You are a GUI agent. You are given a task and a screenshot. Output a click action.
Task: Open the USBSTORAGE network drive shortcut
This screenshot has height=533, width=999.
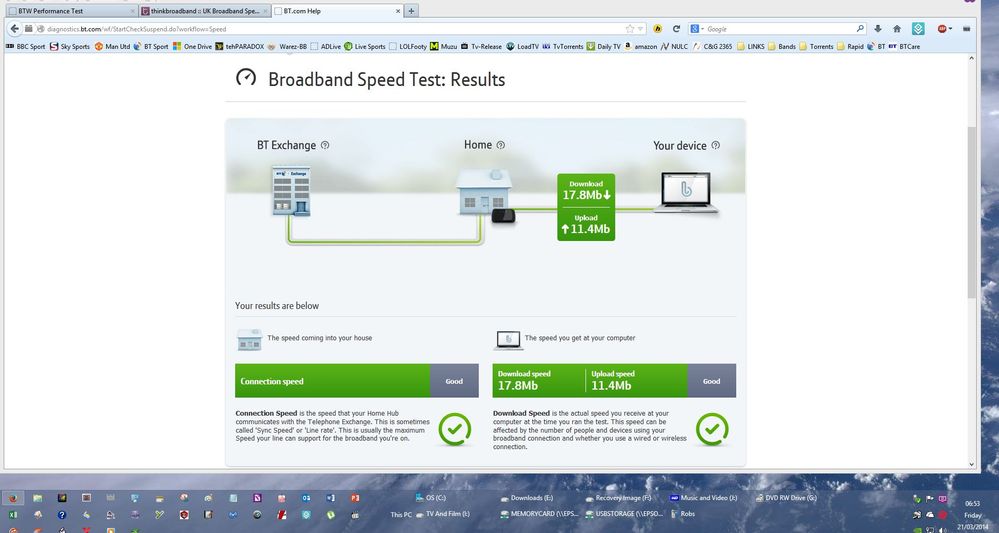coord(624,514)
